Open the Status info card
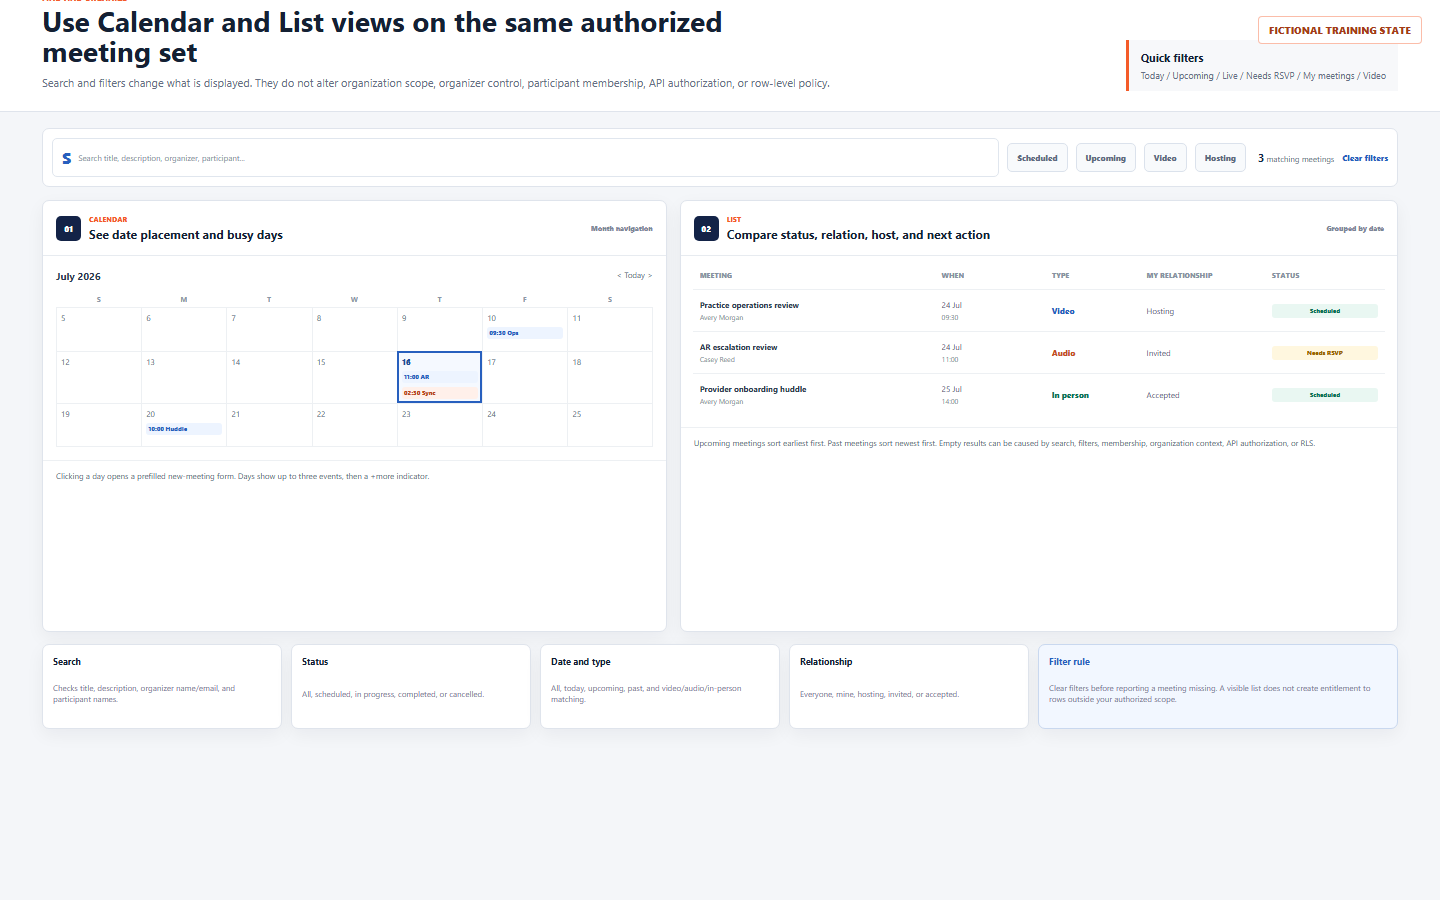The image size is (1440, 900). [x=411, y=686]
